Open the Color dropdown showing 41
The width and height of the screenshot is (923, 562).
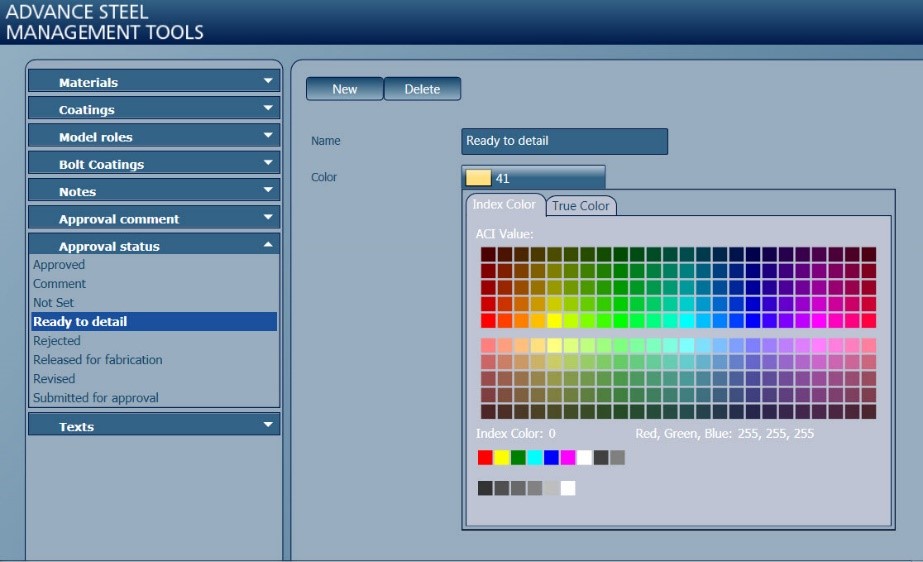534,178
